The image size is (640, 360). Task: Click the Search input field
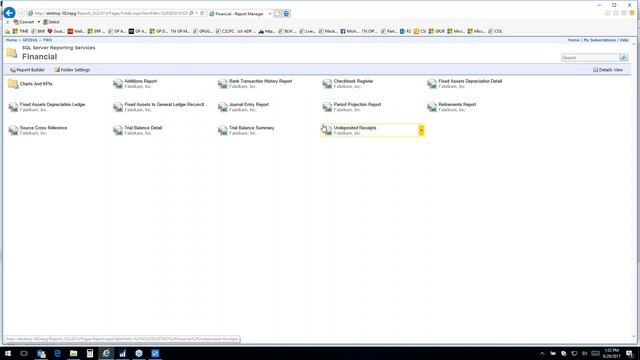click(590, 58)
